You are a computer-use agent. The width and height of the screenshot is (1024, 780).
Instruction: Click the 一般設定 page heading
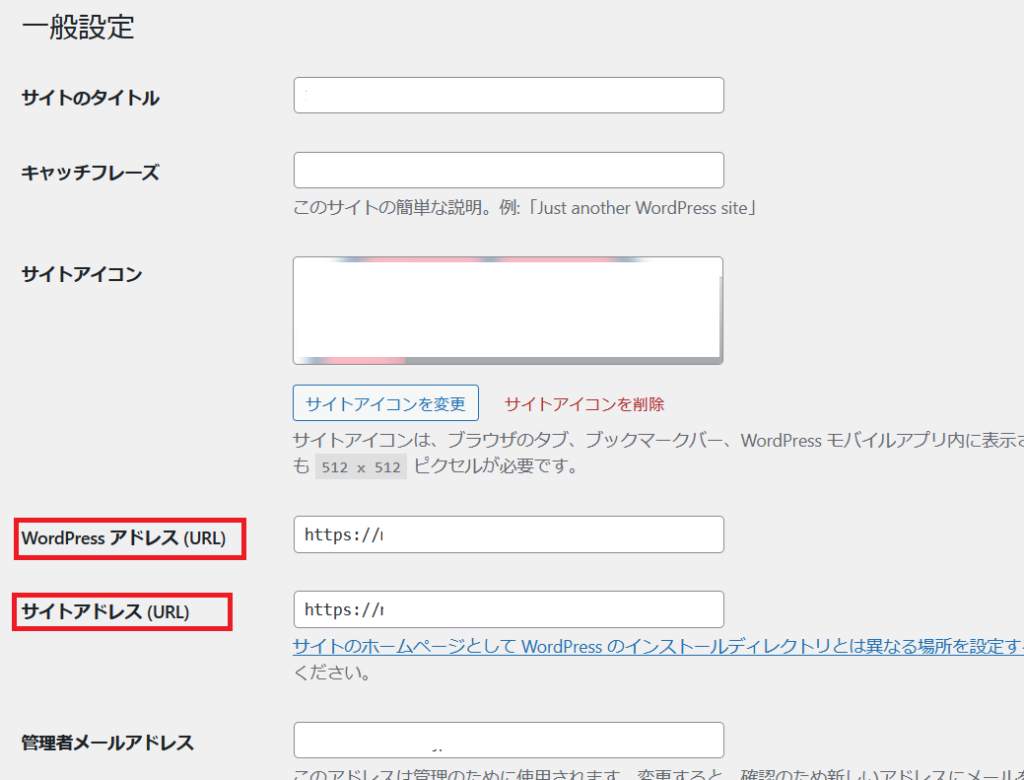pyautogui.click(x=78, y=27)
